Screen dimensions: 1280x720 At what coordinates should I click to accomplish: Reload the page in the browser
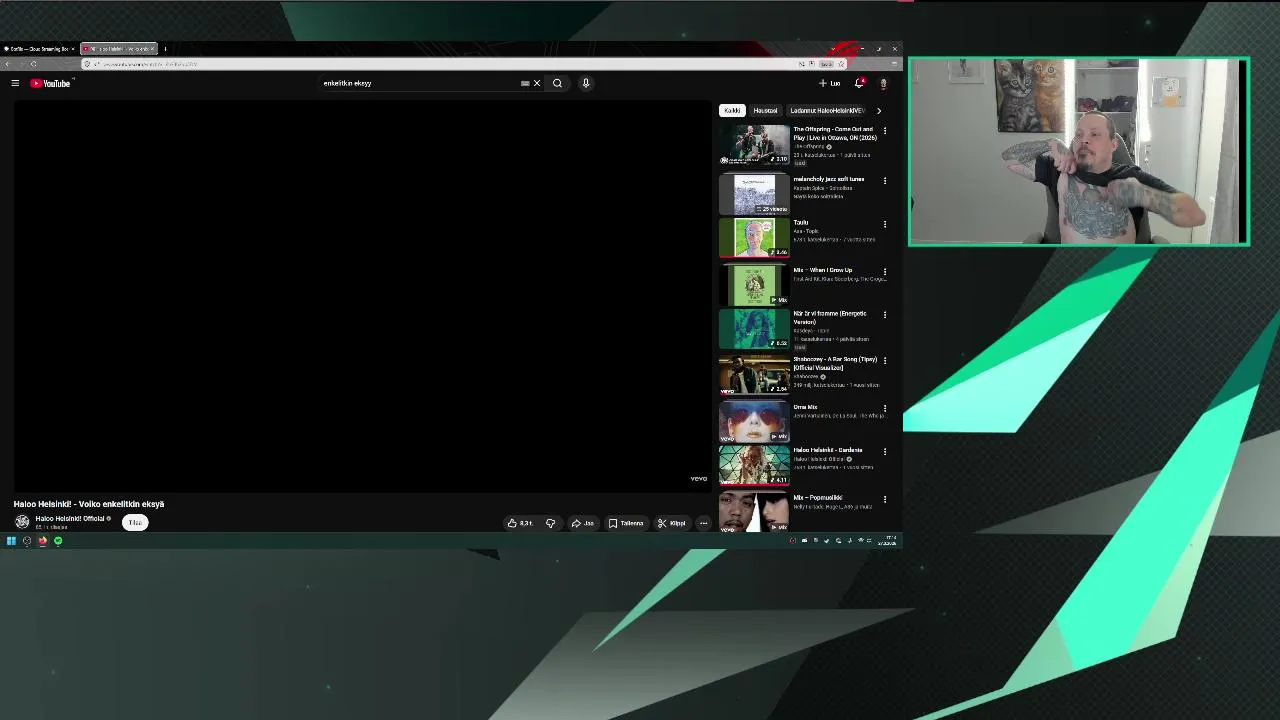pyautogui.click(x=33, y=64)
